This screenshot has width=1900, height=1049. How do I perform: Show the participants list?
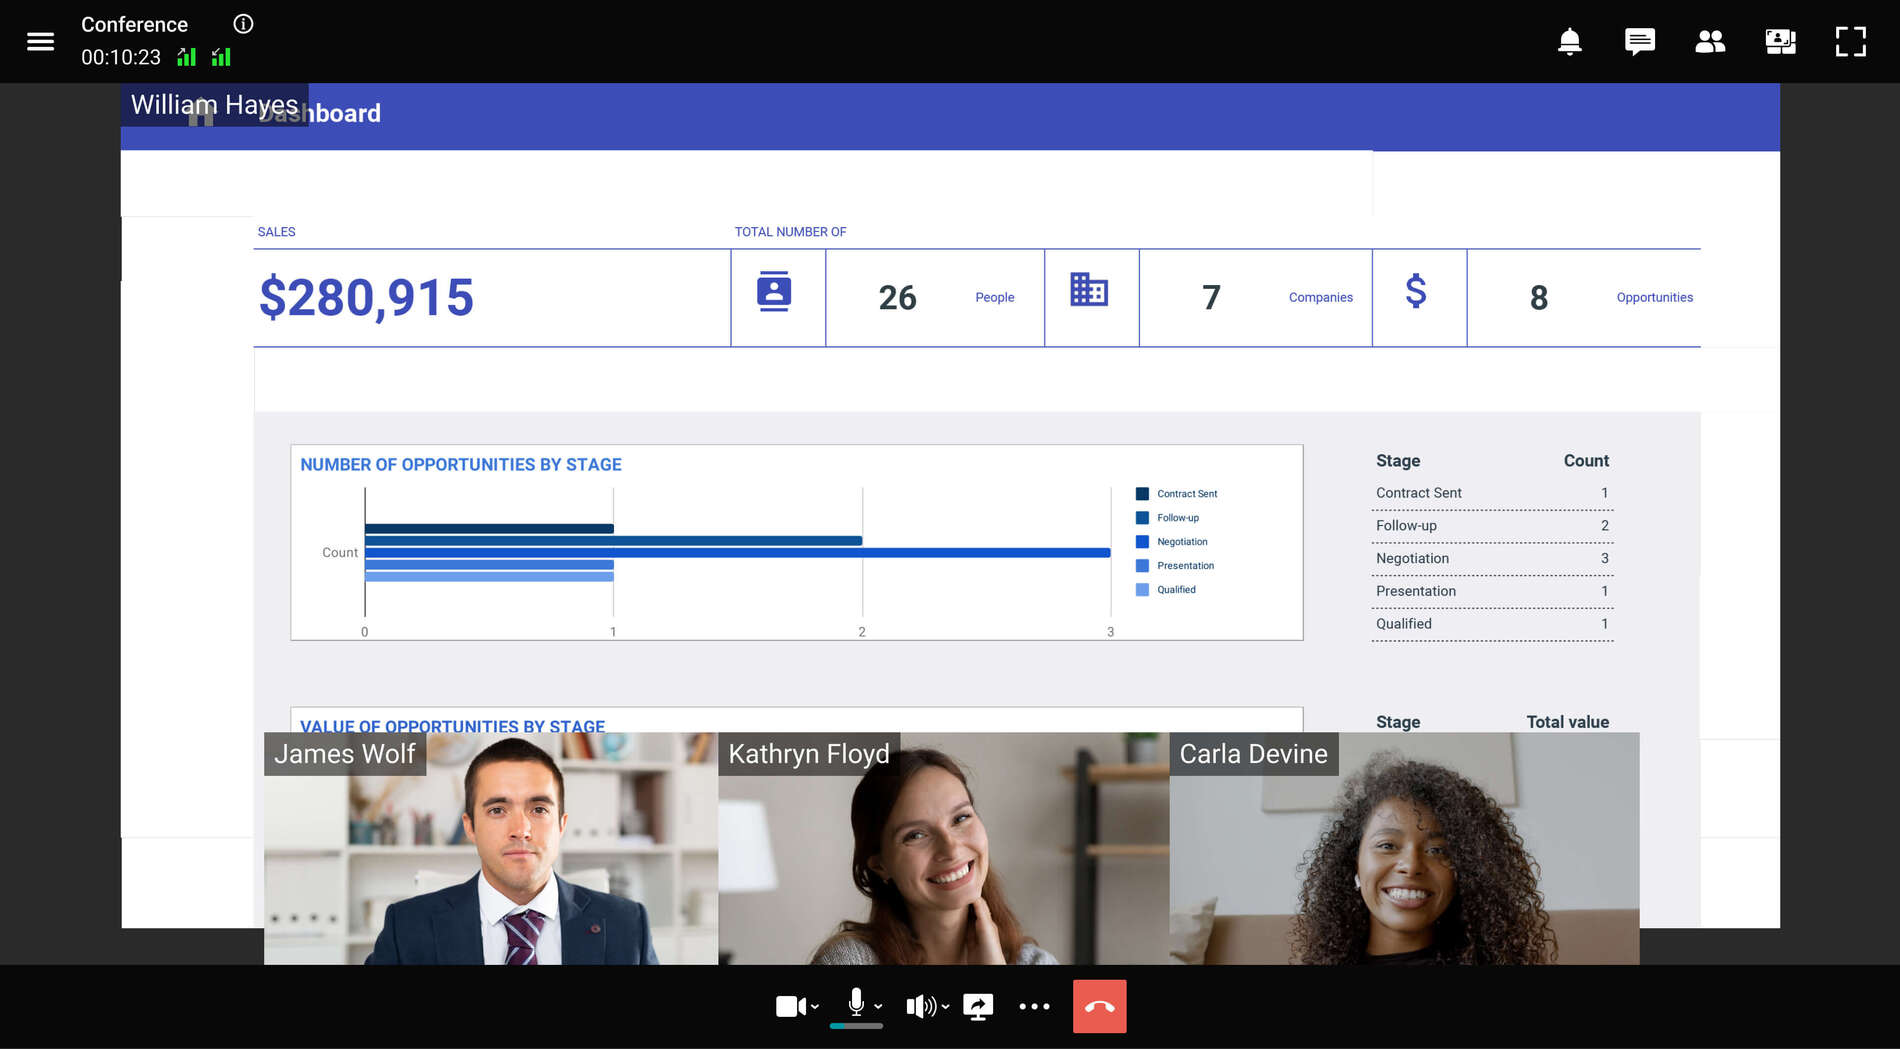tap(1710, 41)
